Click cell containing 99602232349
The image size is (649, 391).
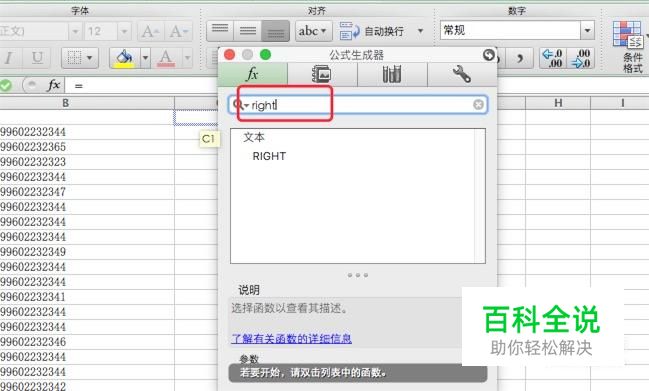(87, 252)
